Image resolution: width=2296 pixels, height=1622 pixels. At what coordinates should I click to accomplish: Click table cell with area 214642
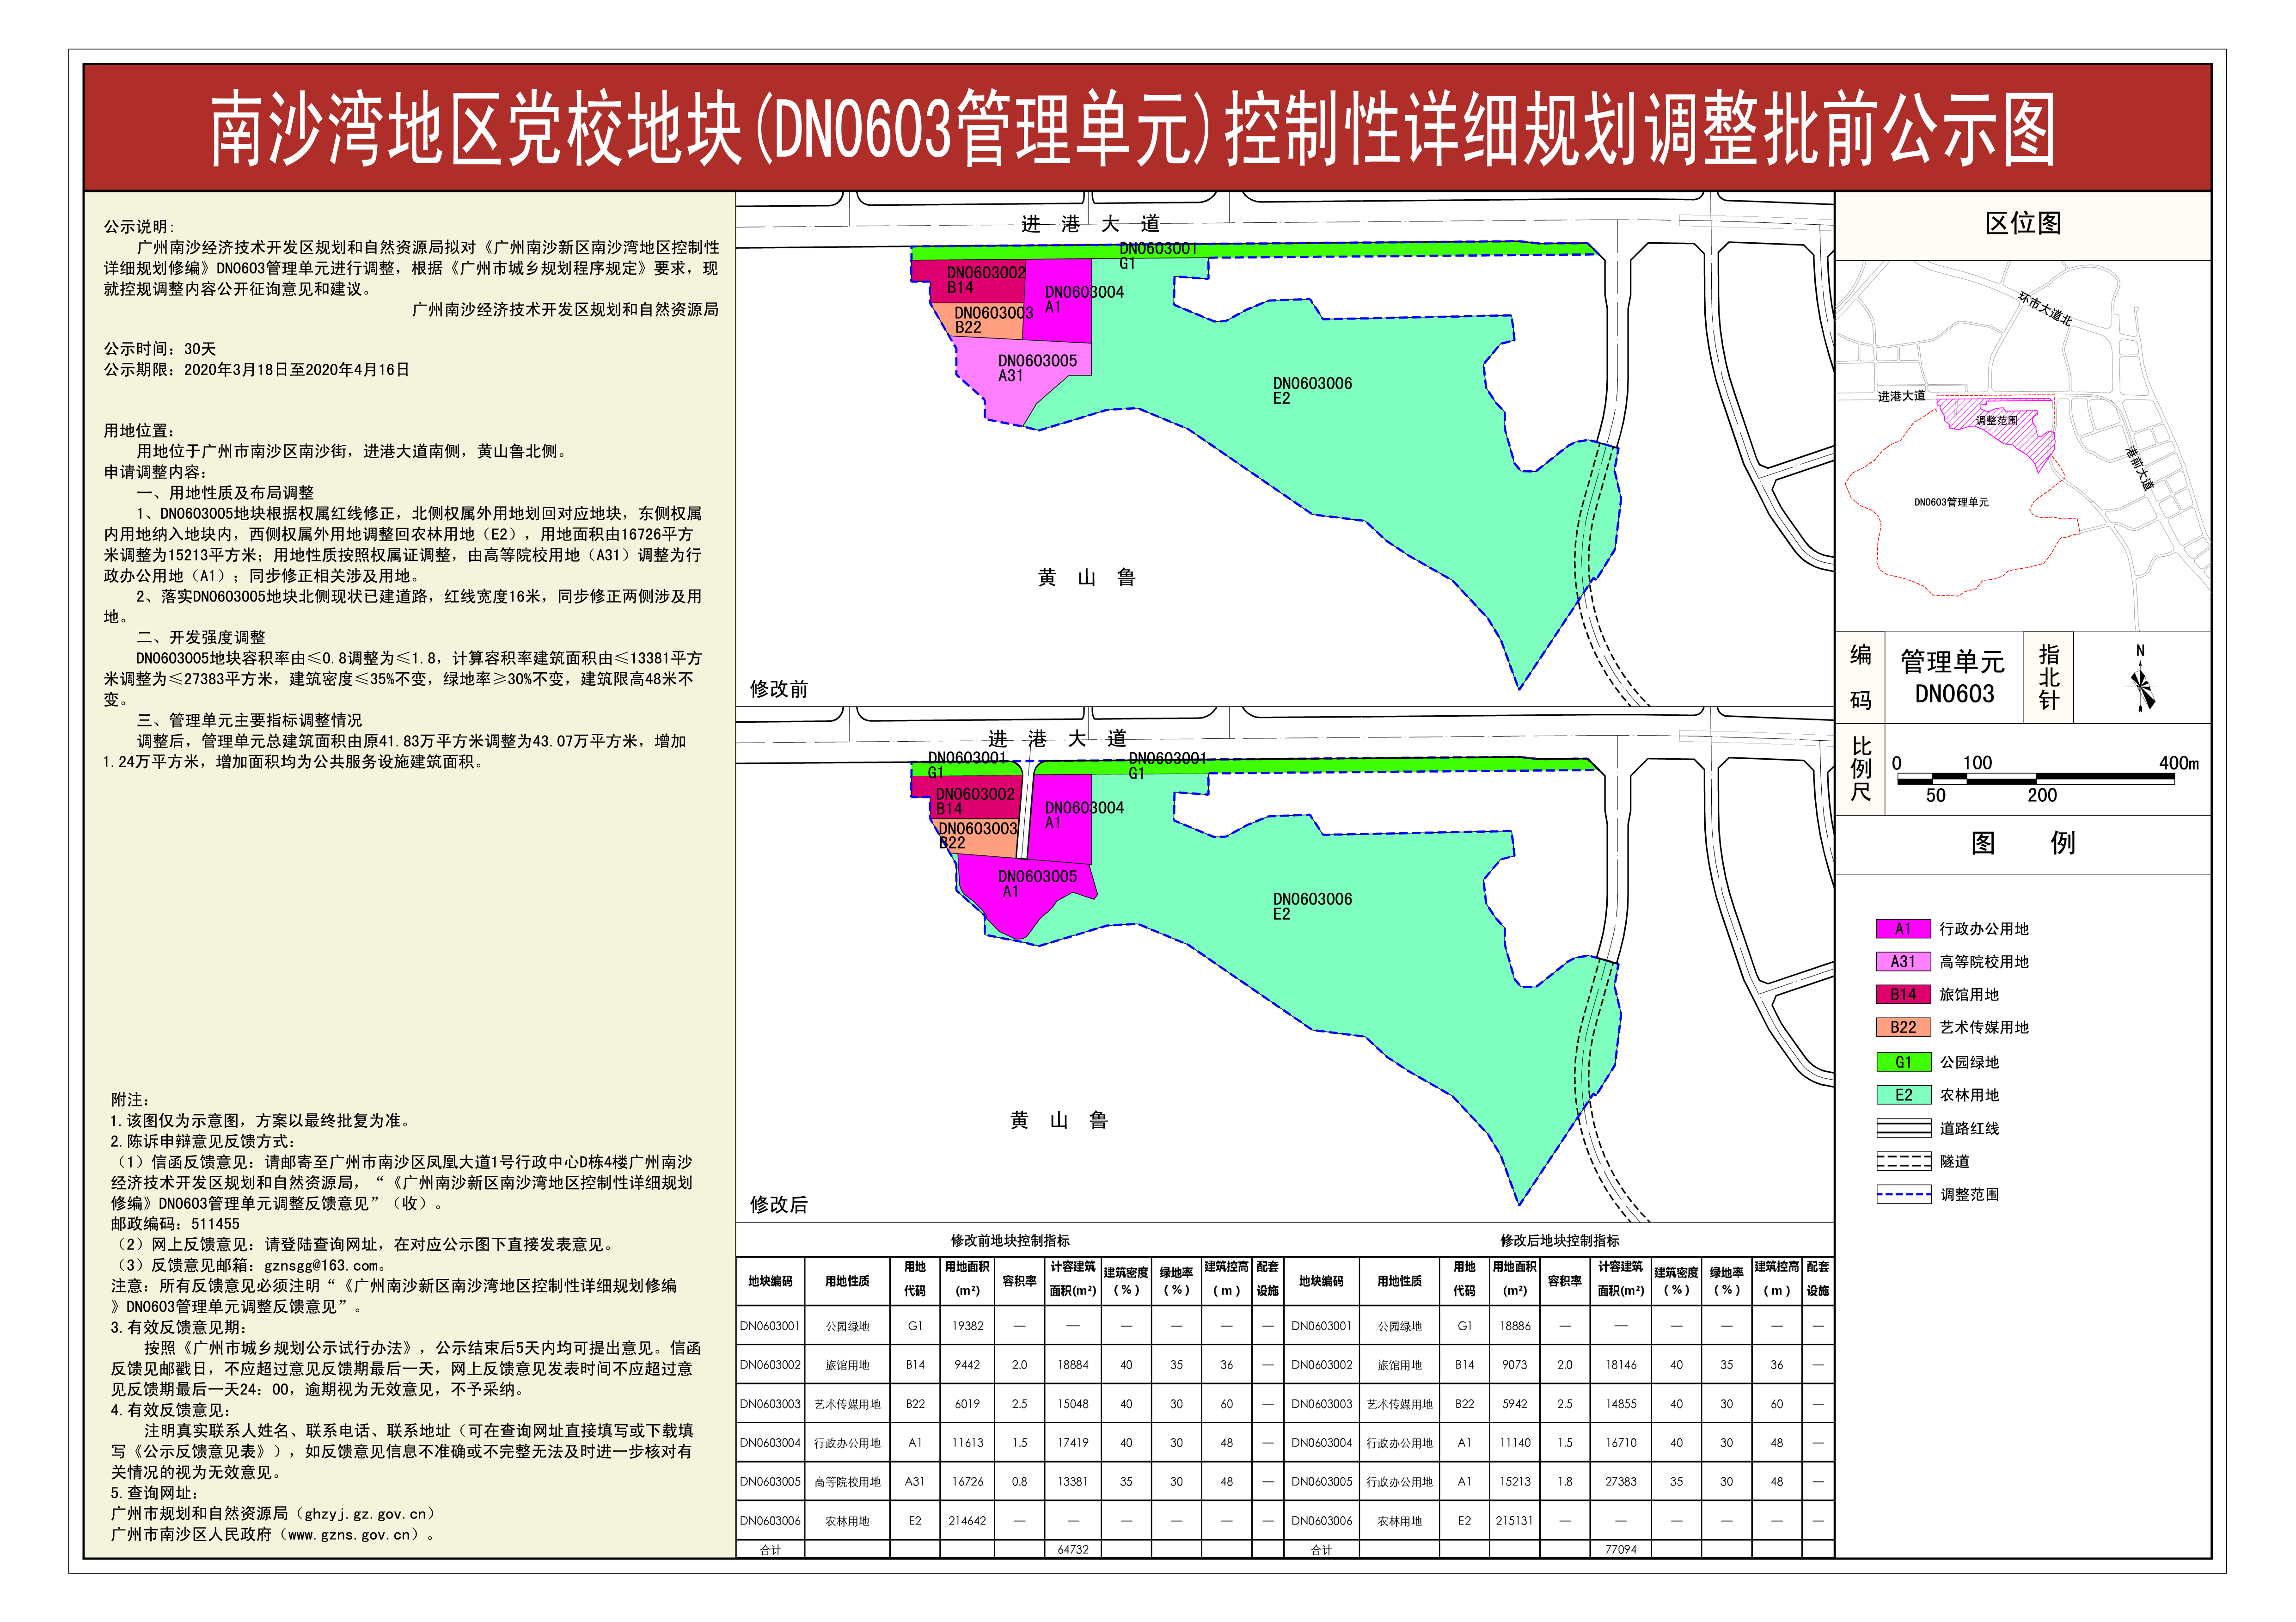[x=967, y=1521]
